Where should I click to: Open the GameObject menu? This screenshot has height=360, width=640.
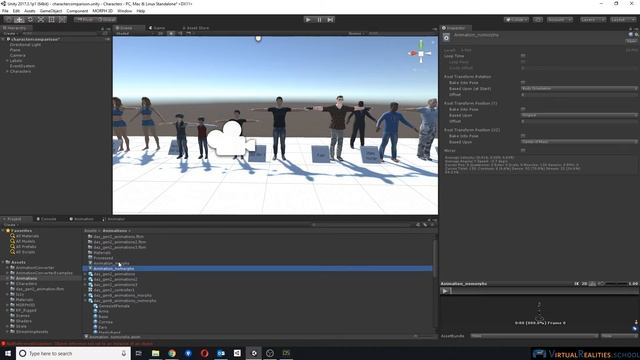[51, 11]
